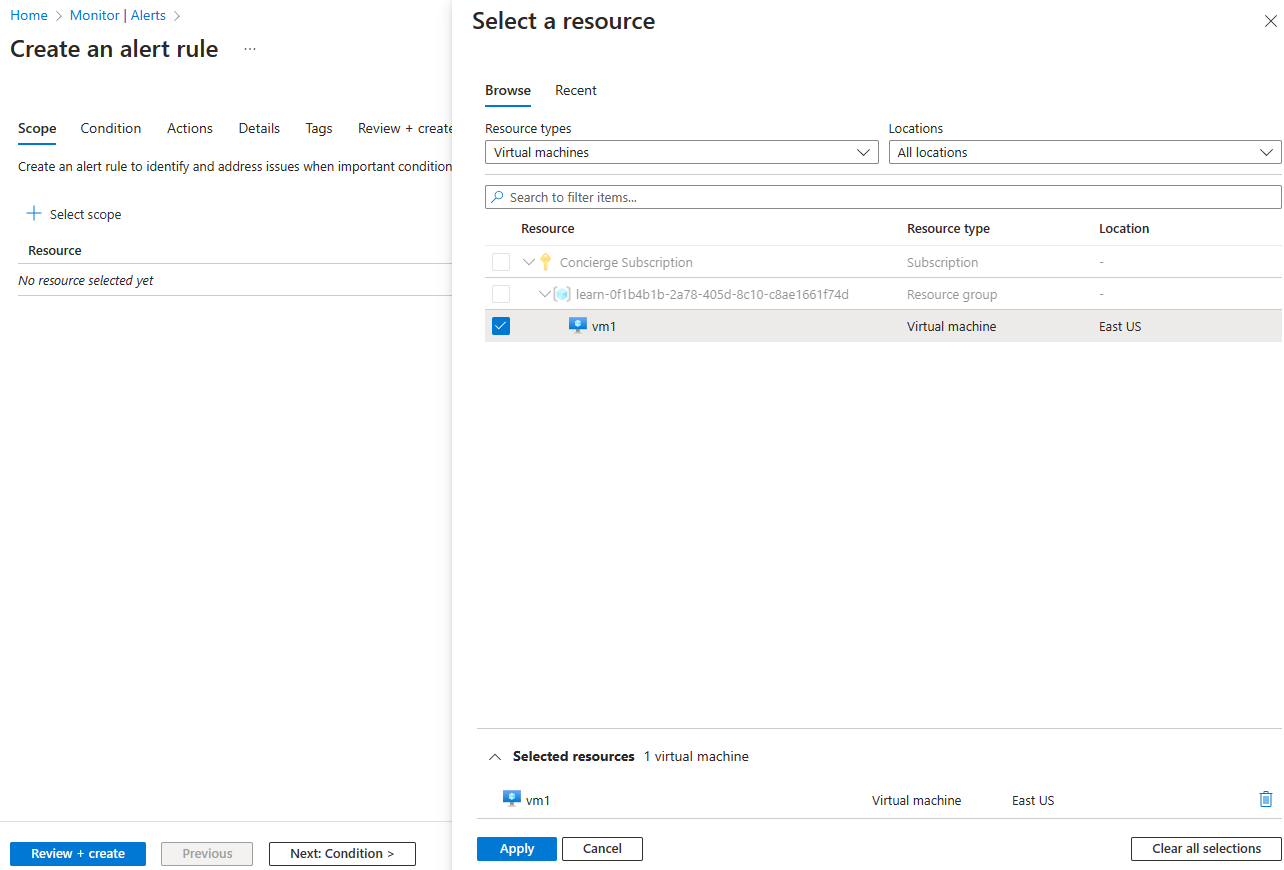The image size is (1284, 870).
Task: Open the Details tab
Action: tap(259, 128)
